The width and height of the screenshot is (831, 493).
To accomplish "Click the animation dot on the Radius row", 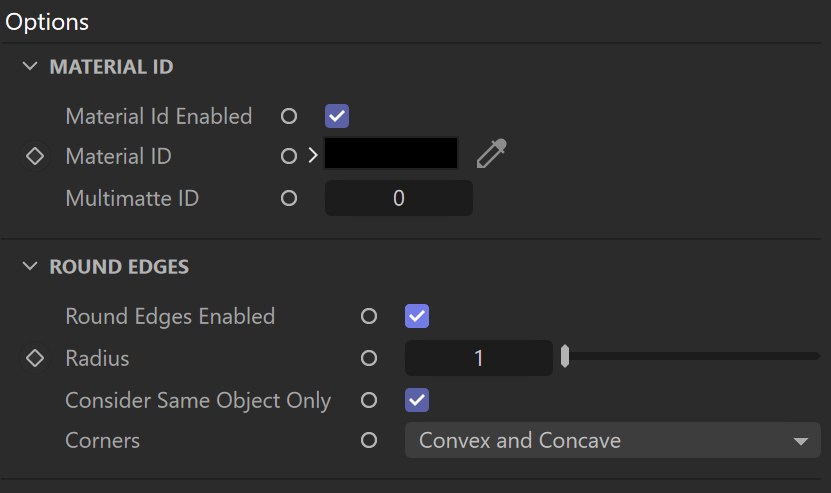I will click(x=369, y=358).
